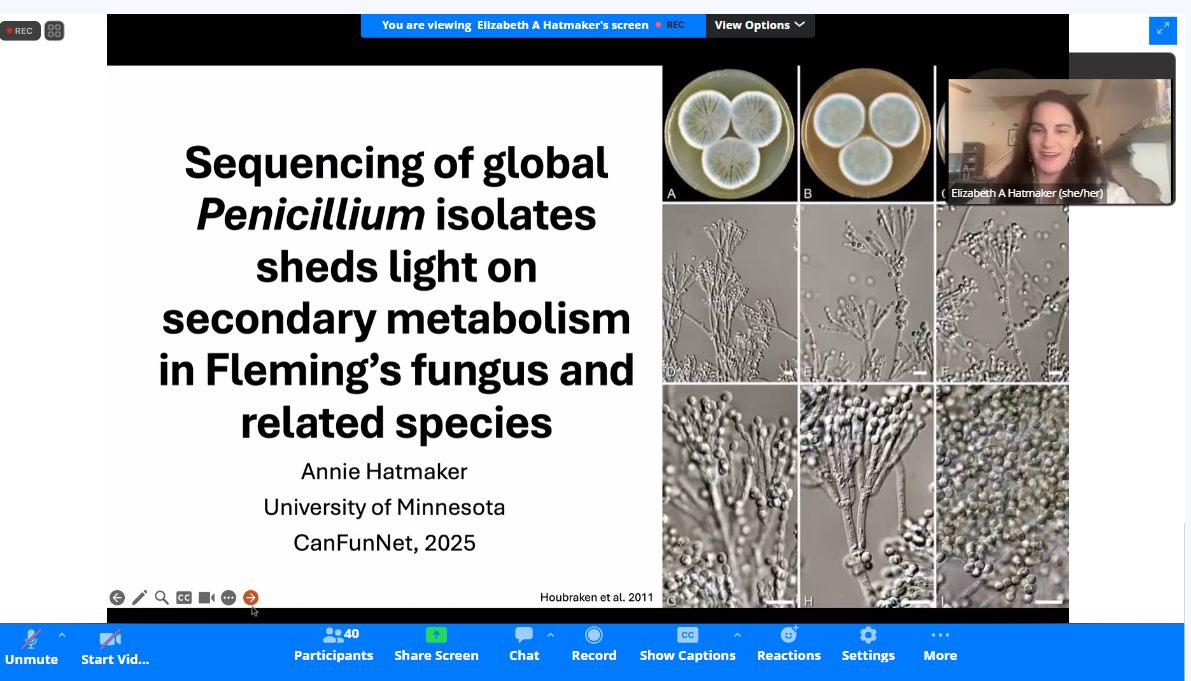Open the More menu in toolbar

(x=940, y=643)
